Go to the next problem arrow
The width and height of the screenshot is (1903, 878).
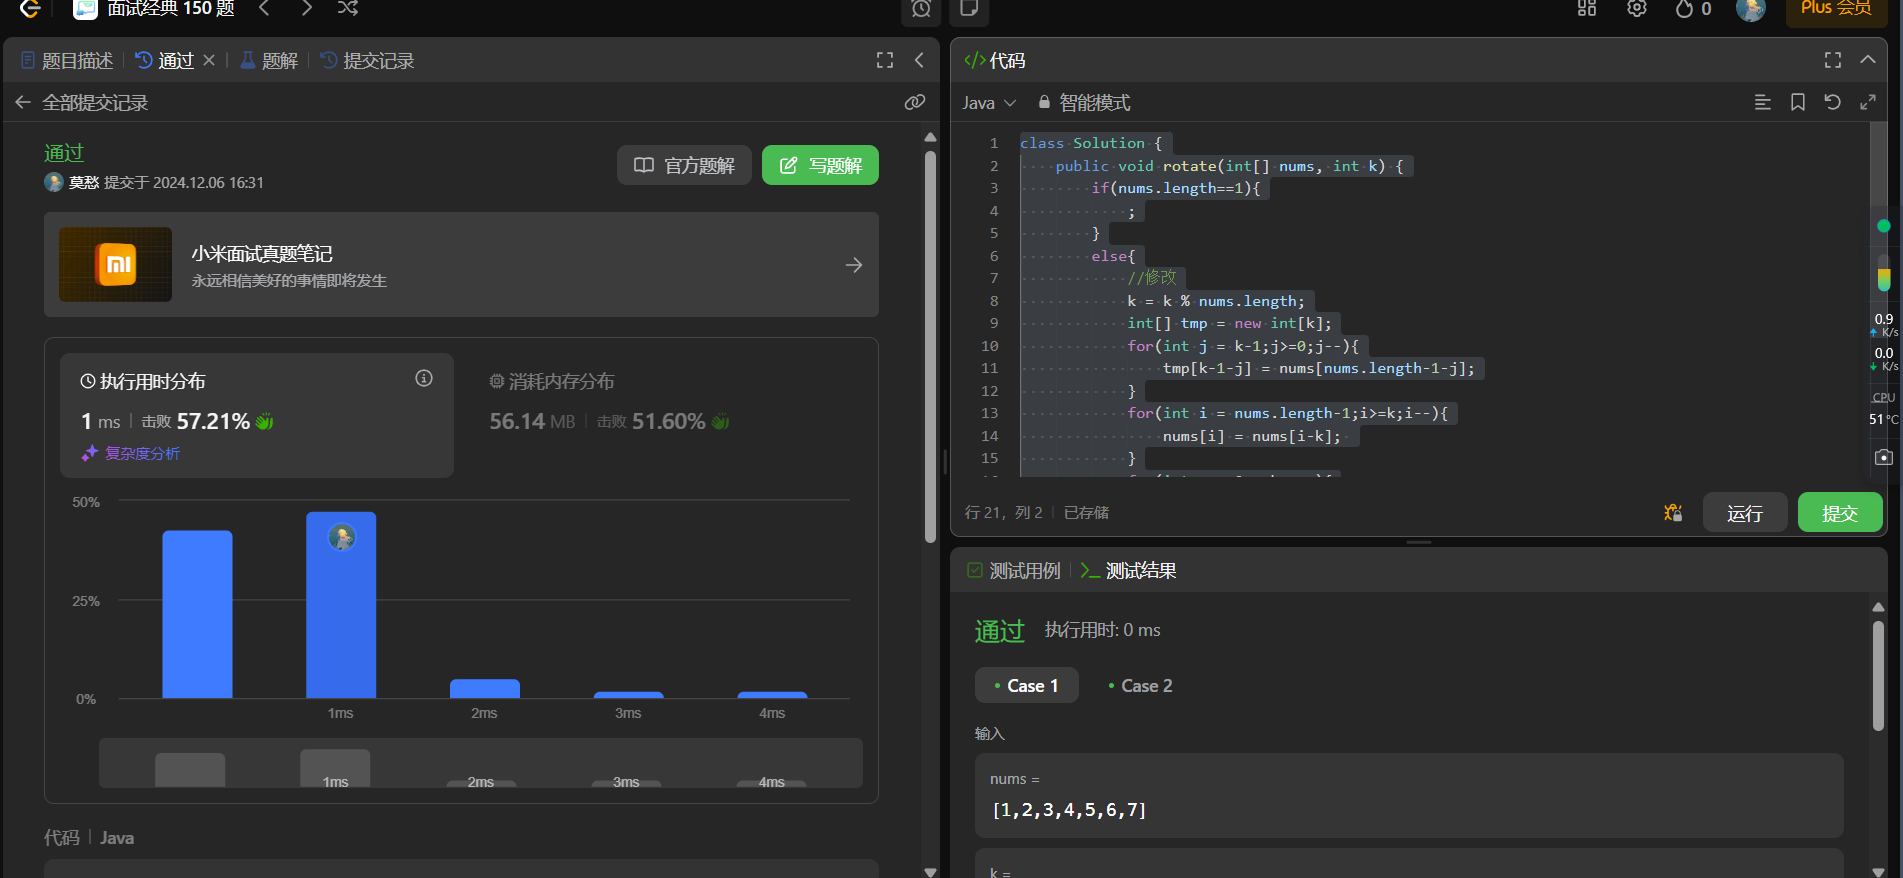pyautogui.click(x=306, y=8)
